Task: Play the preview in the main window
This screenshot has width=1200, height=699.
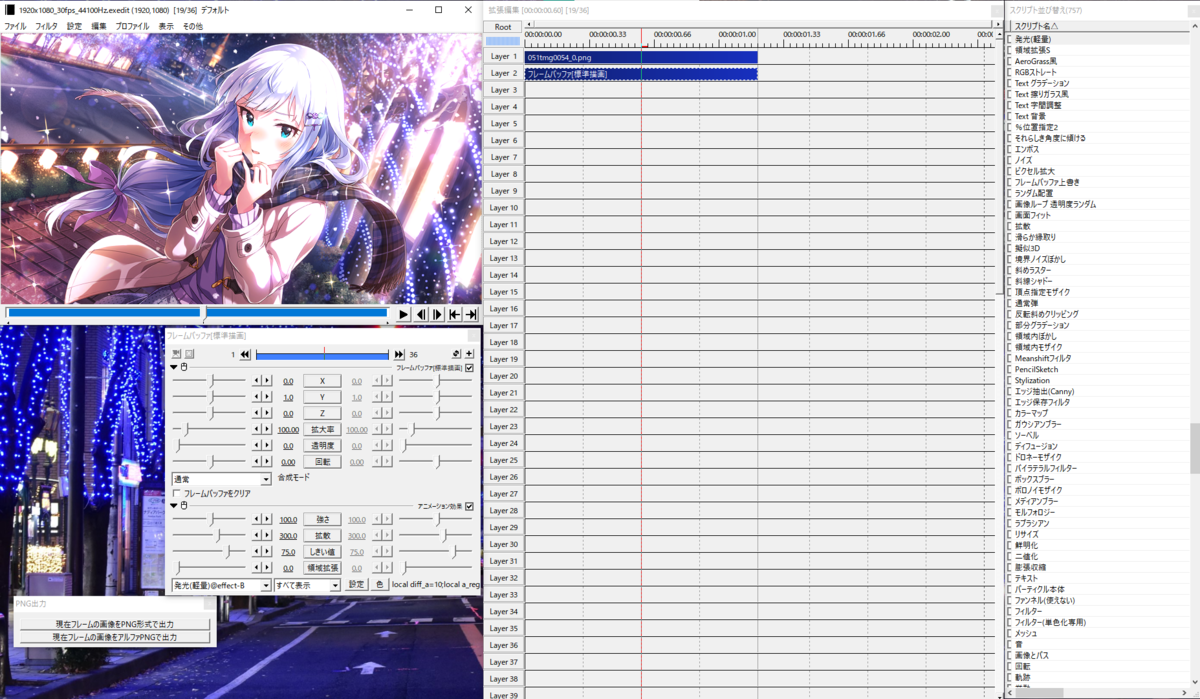Action: pyautogui.click(x=403, y=314)
